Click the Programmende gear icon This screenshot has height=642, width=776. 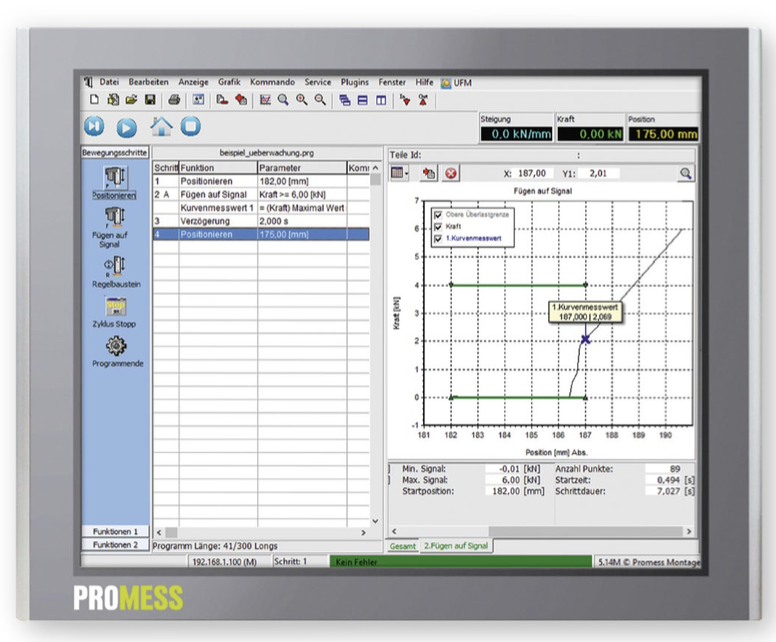[113, 346]
